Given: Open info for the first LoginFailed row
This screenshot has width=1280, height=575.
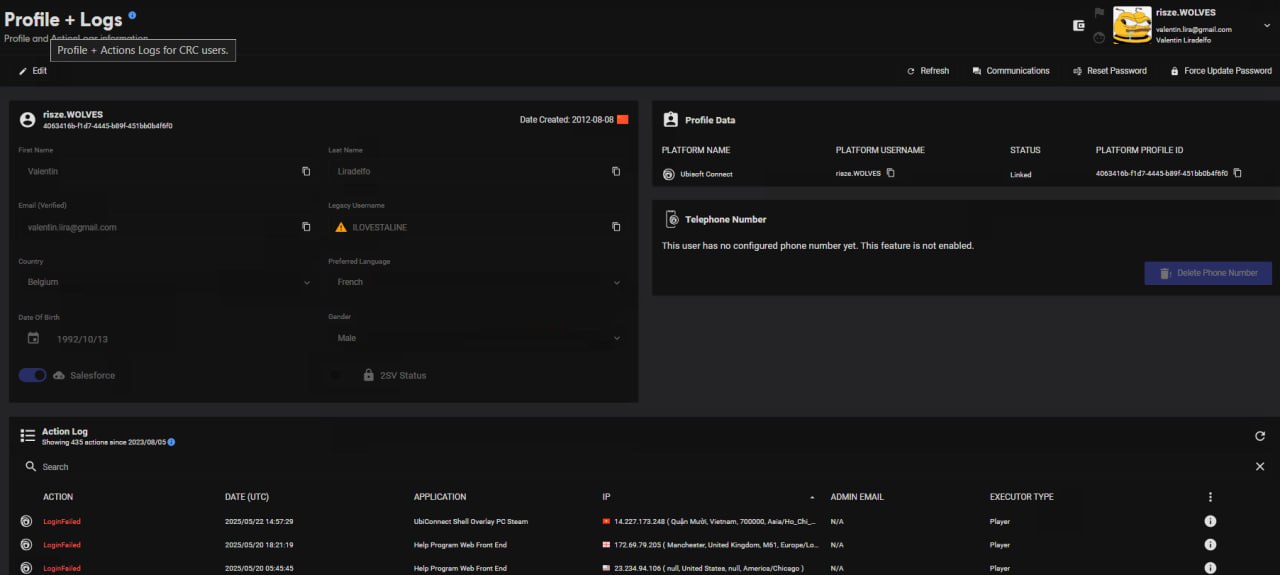Looking at the screenshot, I should (x=1210, y=521).
